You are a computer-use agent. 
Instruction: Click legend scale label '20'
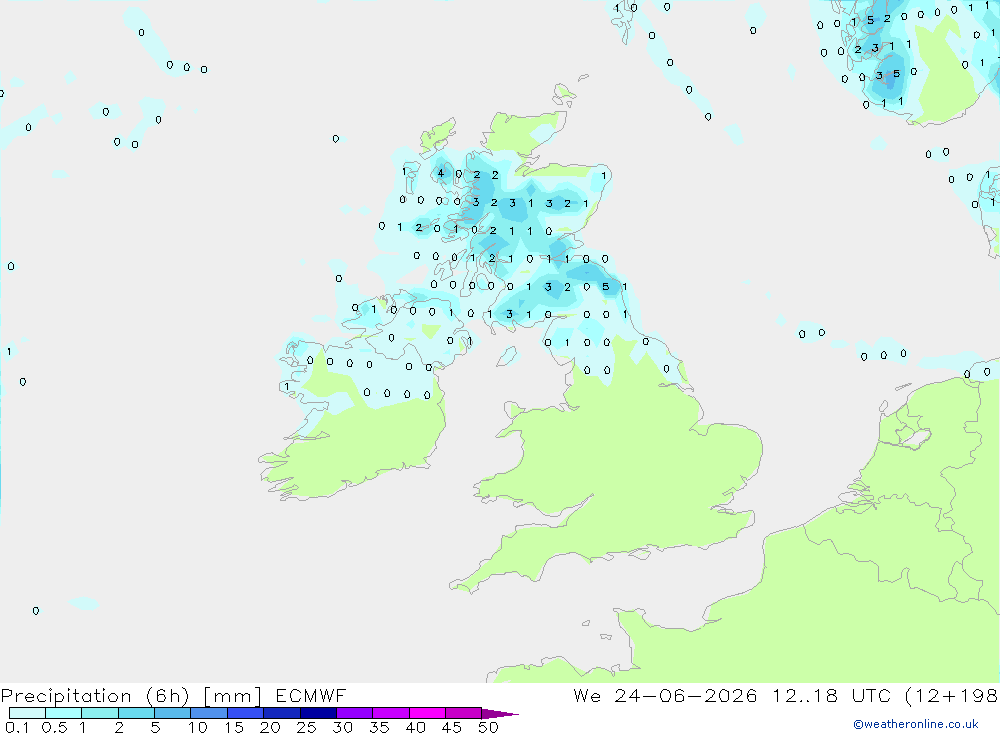[x=270, y=727]
